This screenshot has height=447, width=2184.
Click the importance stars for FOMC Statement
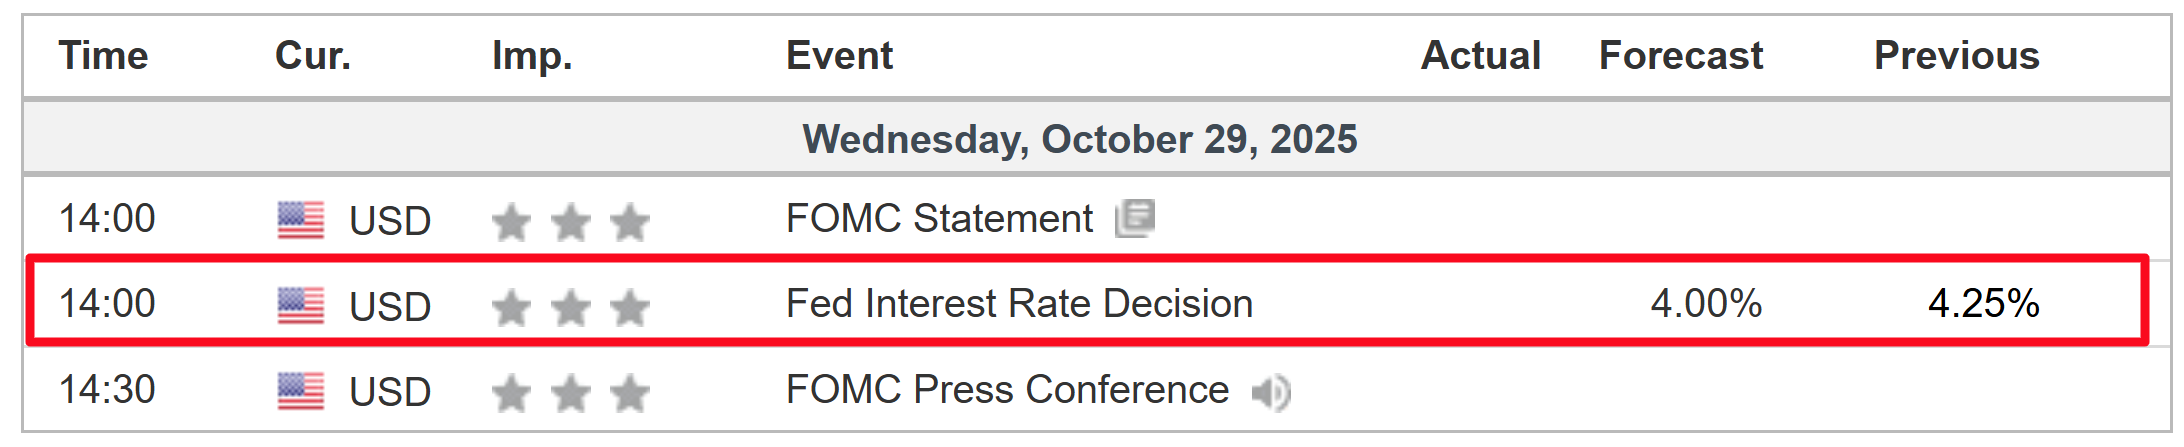[x=570, y=222]
